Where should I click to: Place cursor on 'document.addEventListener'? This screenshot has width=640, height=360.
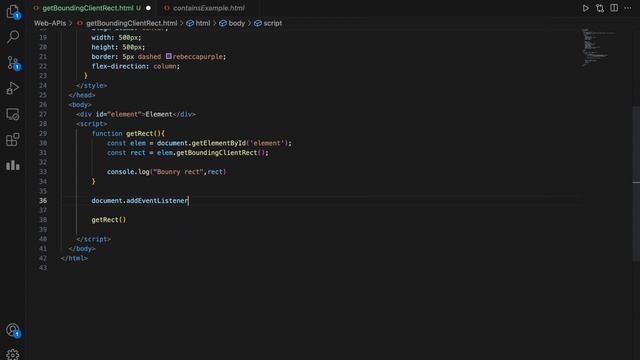point(140,201)
